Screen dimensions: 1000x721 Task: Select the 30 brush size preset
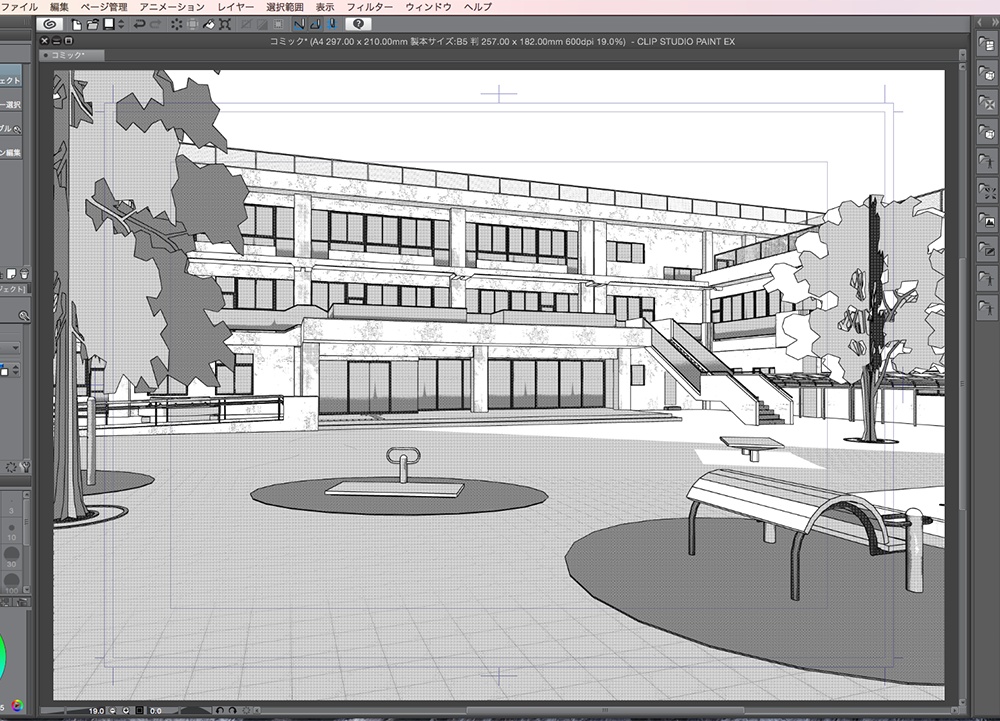pos(11,558)
